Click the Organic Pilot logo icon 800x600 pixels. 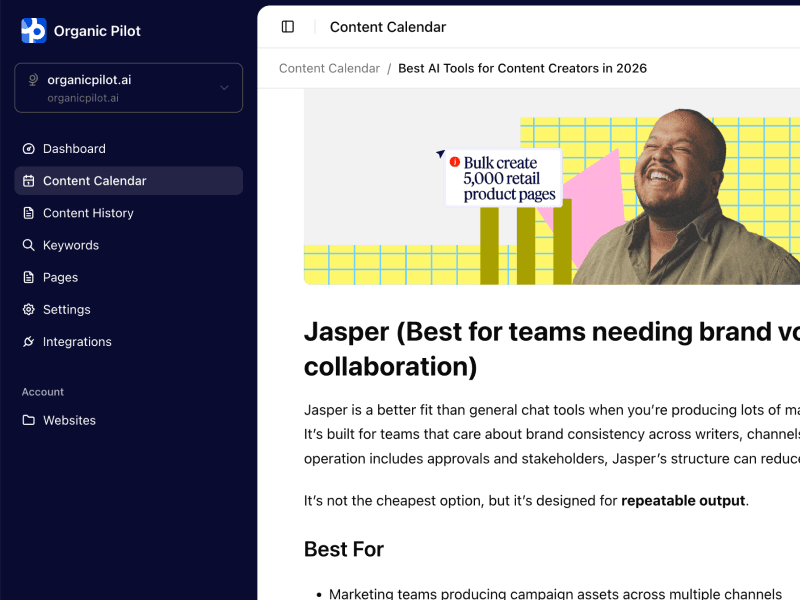[x=33, y=31]
